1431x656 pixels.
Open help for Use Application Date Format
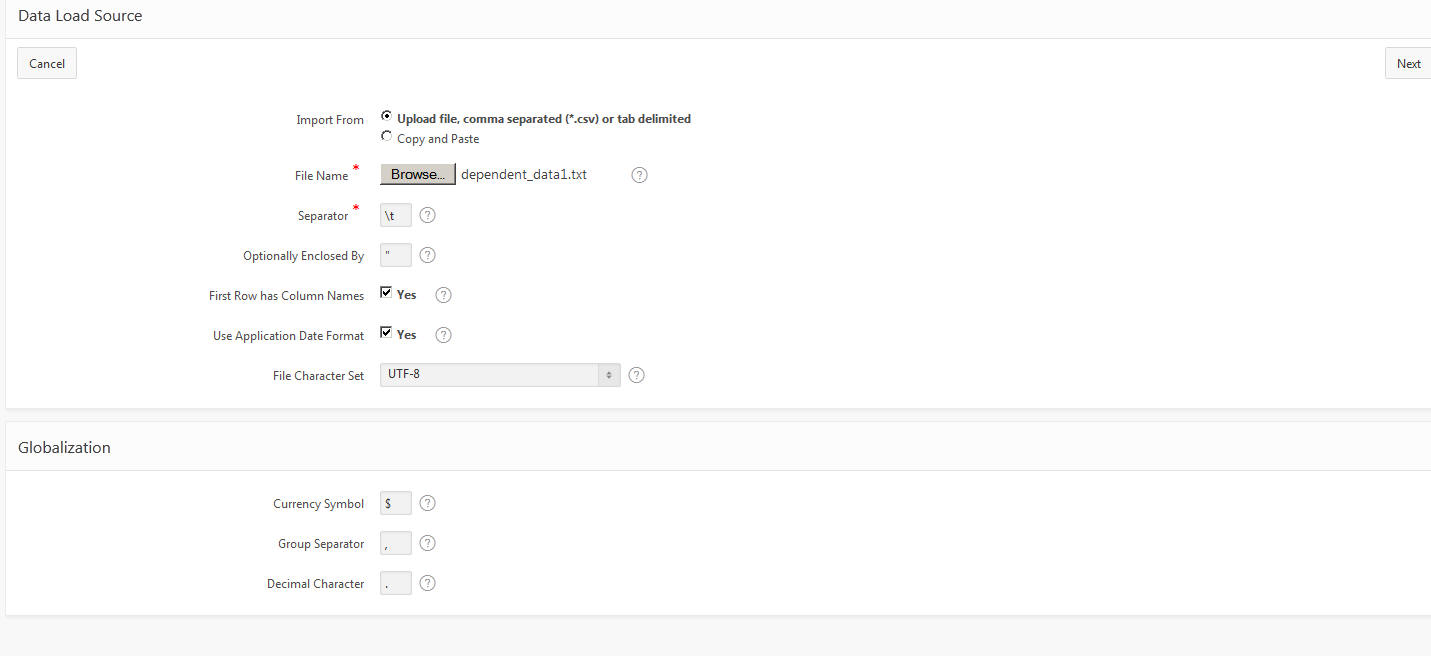[444, 335]
